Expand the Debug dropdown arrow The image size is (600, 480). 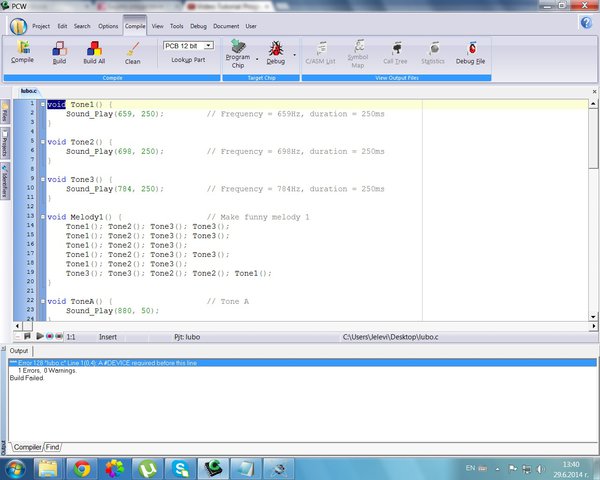pos(294,55)
